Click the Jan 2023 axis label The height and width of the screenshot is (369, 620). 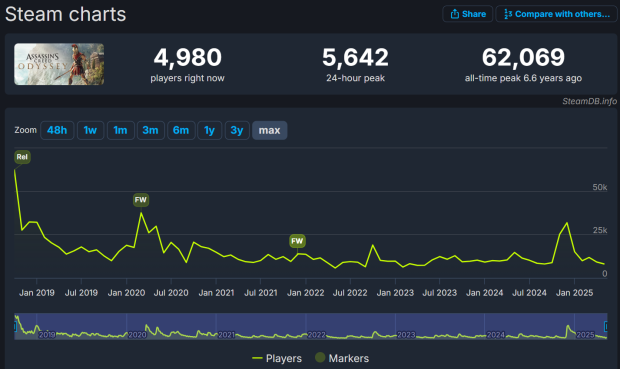(395, 293)
